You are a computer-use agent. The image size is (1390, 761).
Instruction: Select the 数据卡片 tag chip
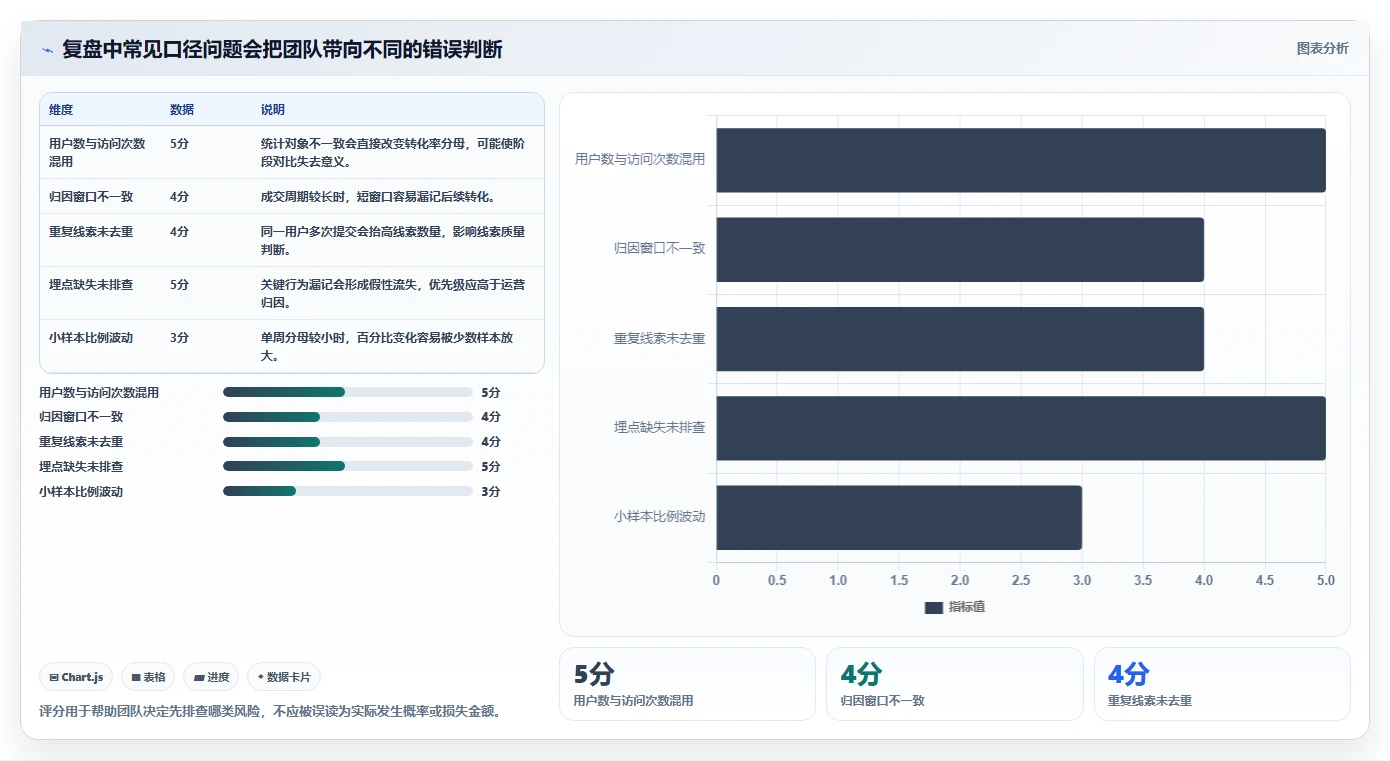pos(284,677)
